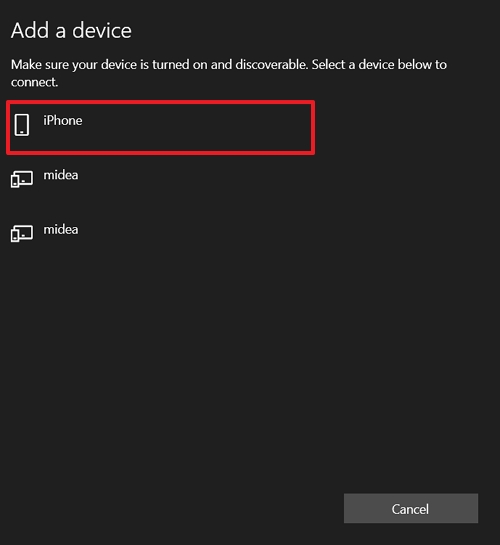The width and height of the screenshot is (500, 545).
Task: Click the discoverable instruction text
Action: [x=229, y=73]
